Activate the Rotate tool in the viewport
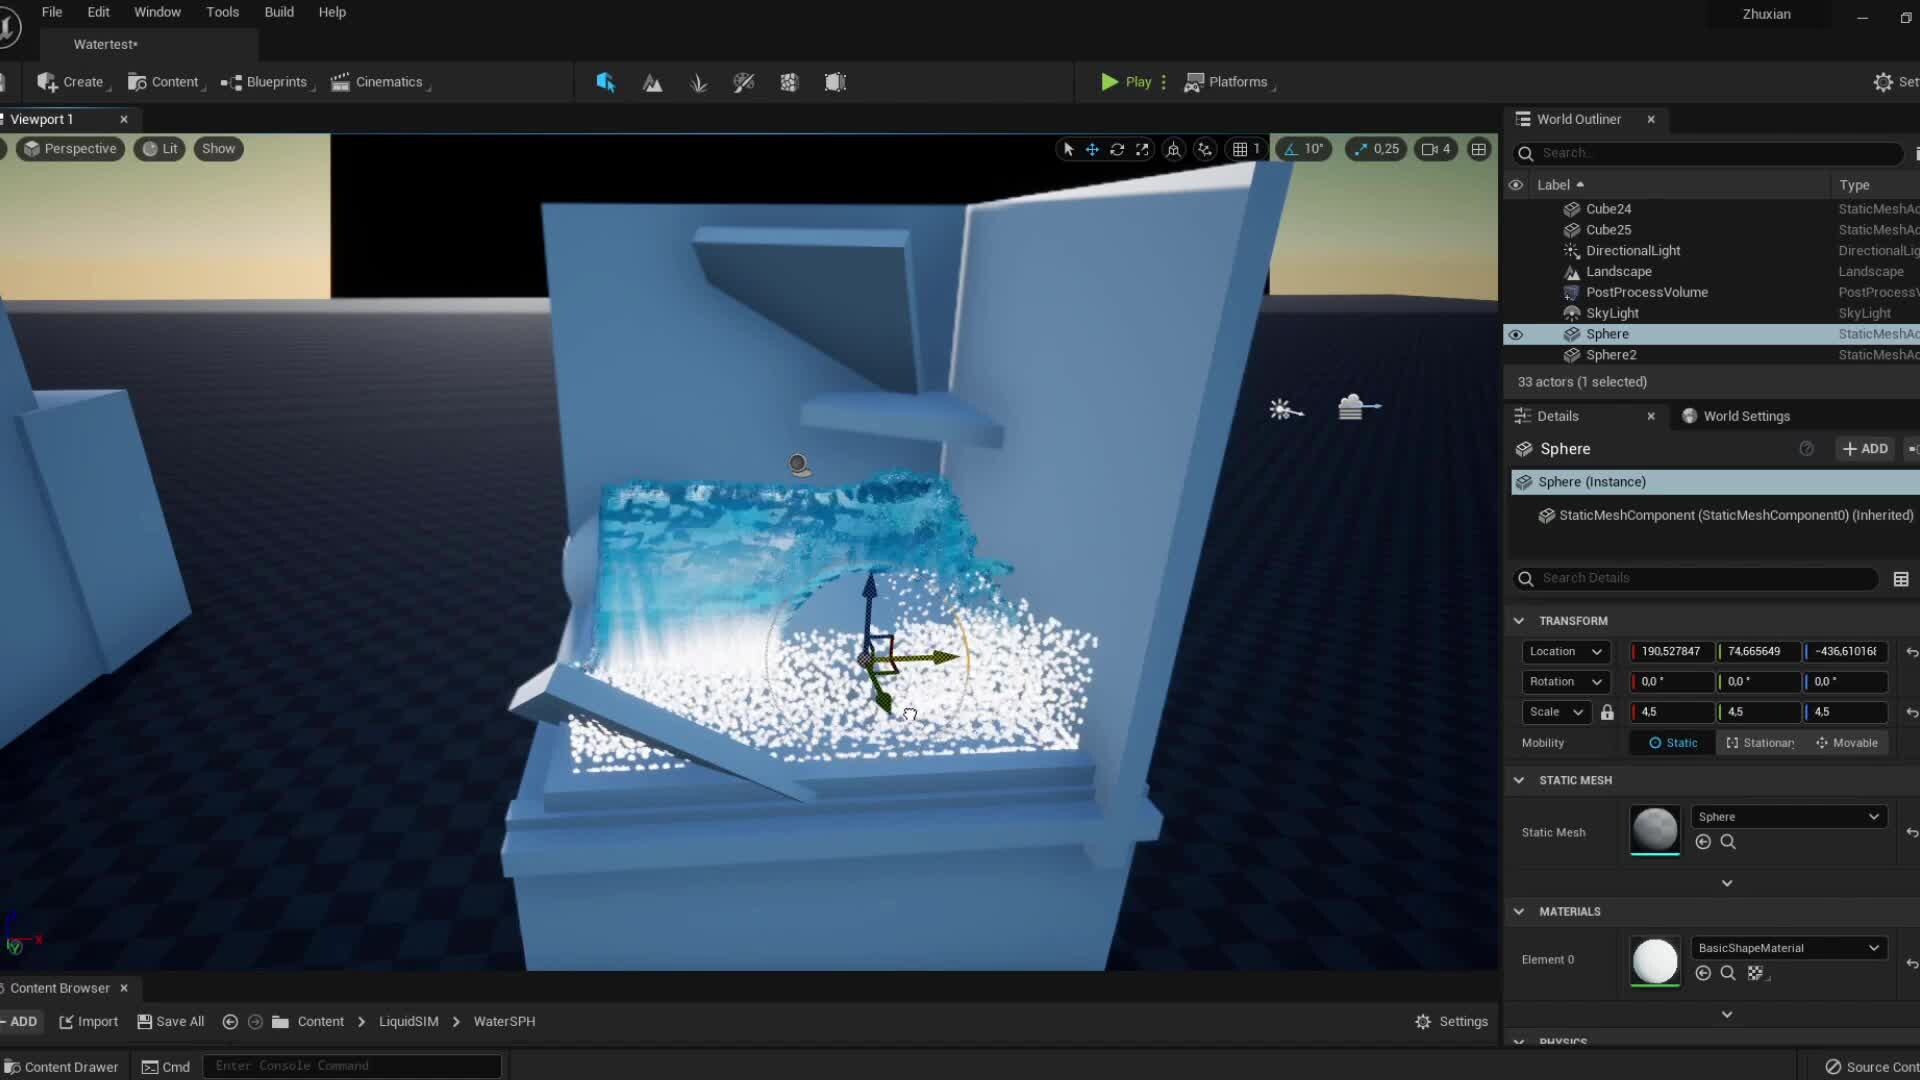Viewport: 1920px width, 1080px height. 1117,149
